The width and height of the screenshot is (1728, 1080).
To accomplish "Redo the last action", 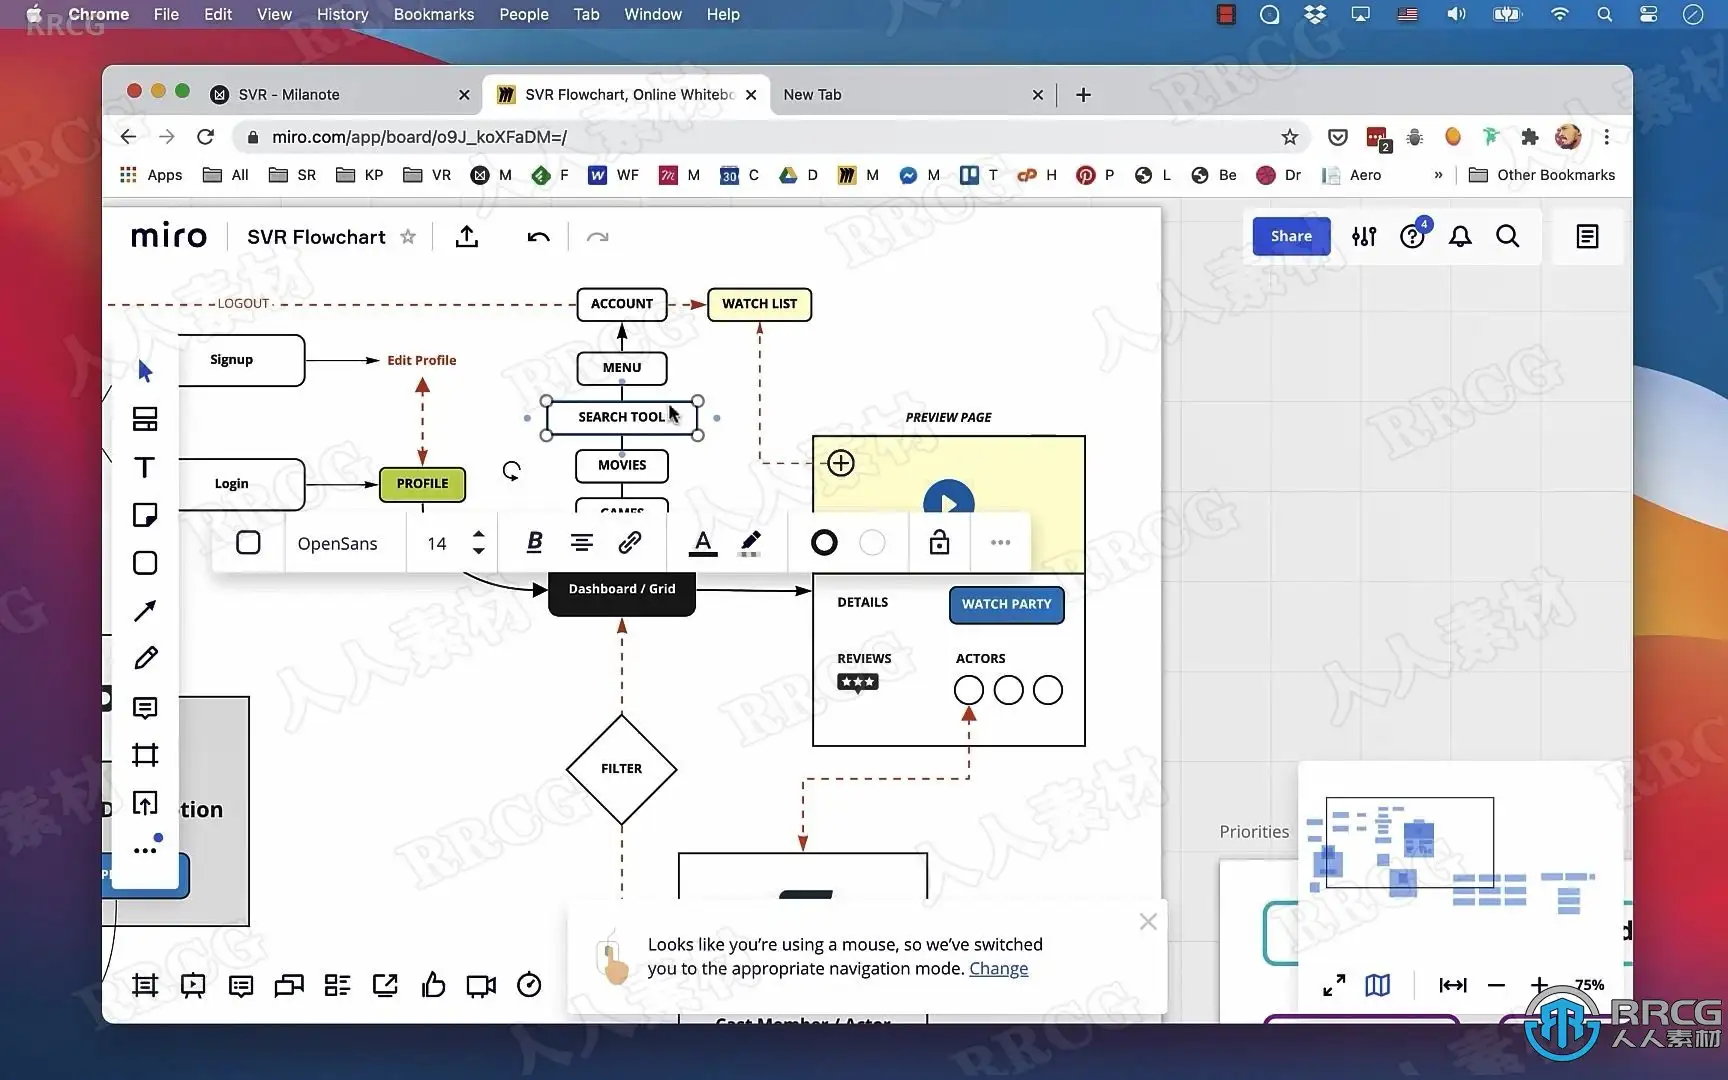I will 597,237.
